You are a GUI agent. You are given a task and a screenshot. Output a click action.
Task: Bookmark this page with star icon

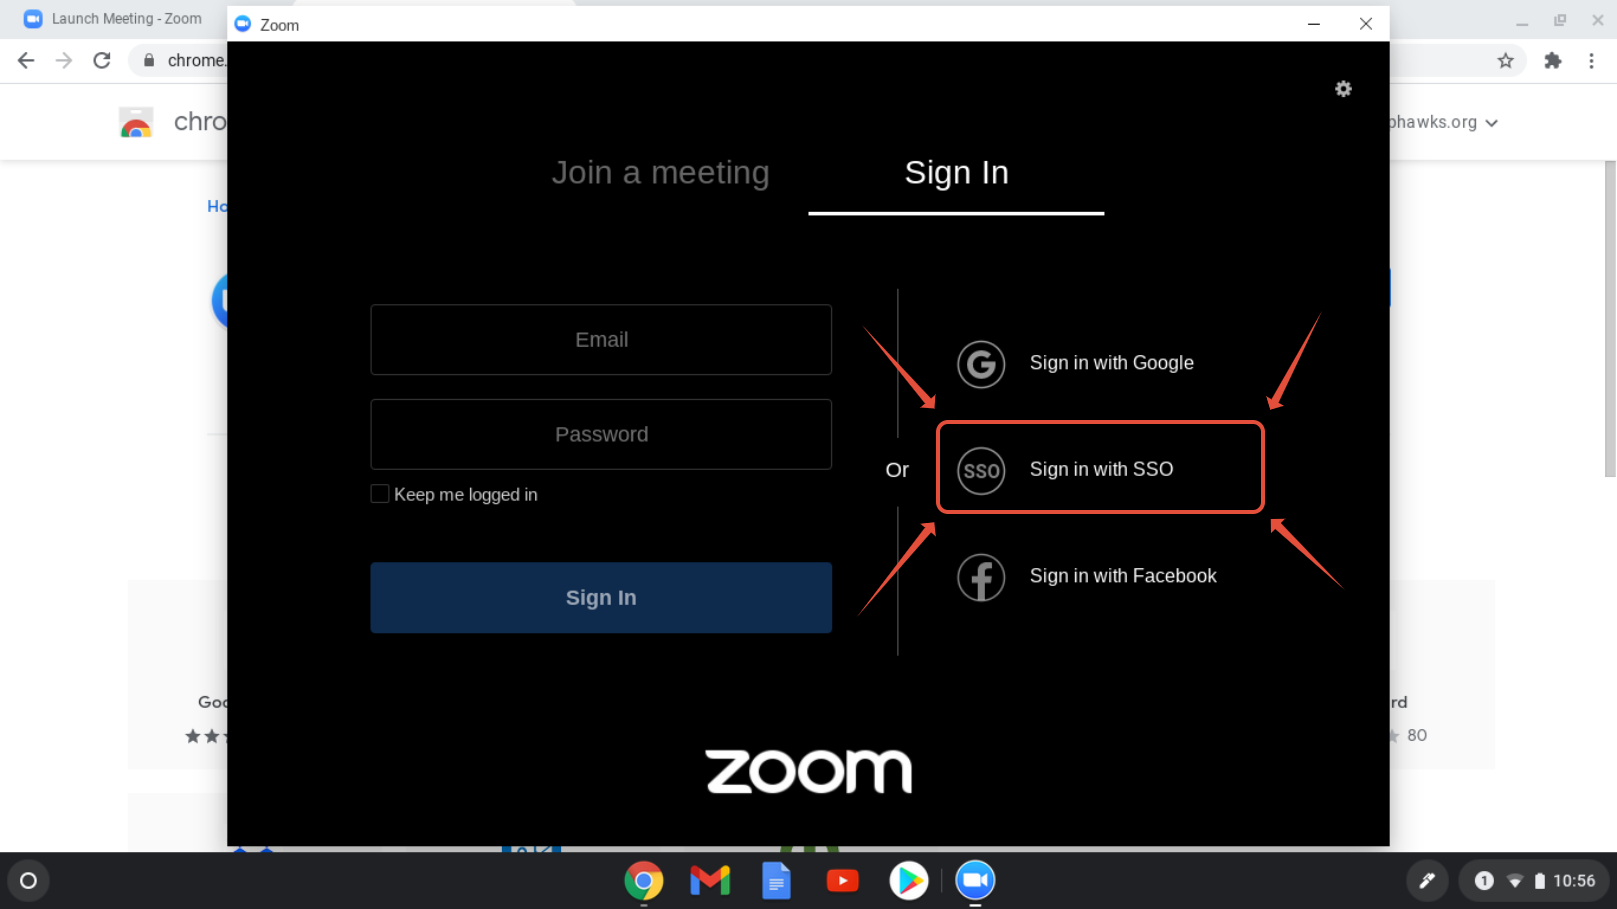click(x=1505, y=61)
